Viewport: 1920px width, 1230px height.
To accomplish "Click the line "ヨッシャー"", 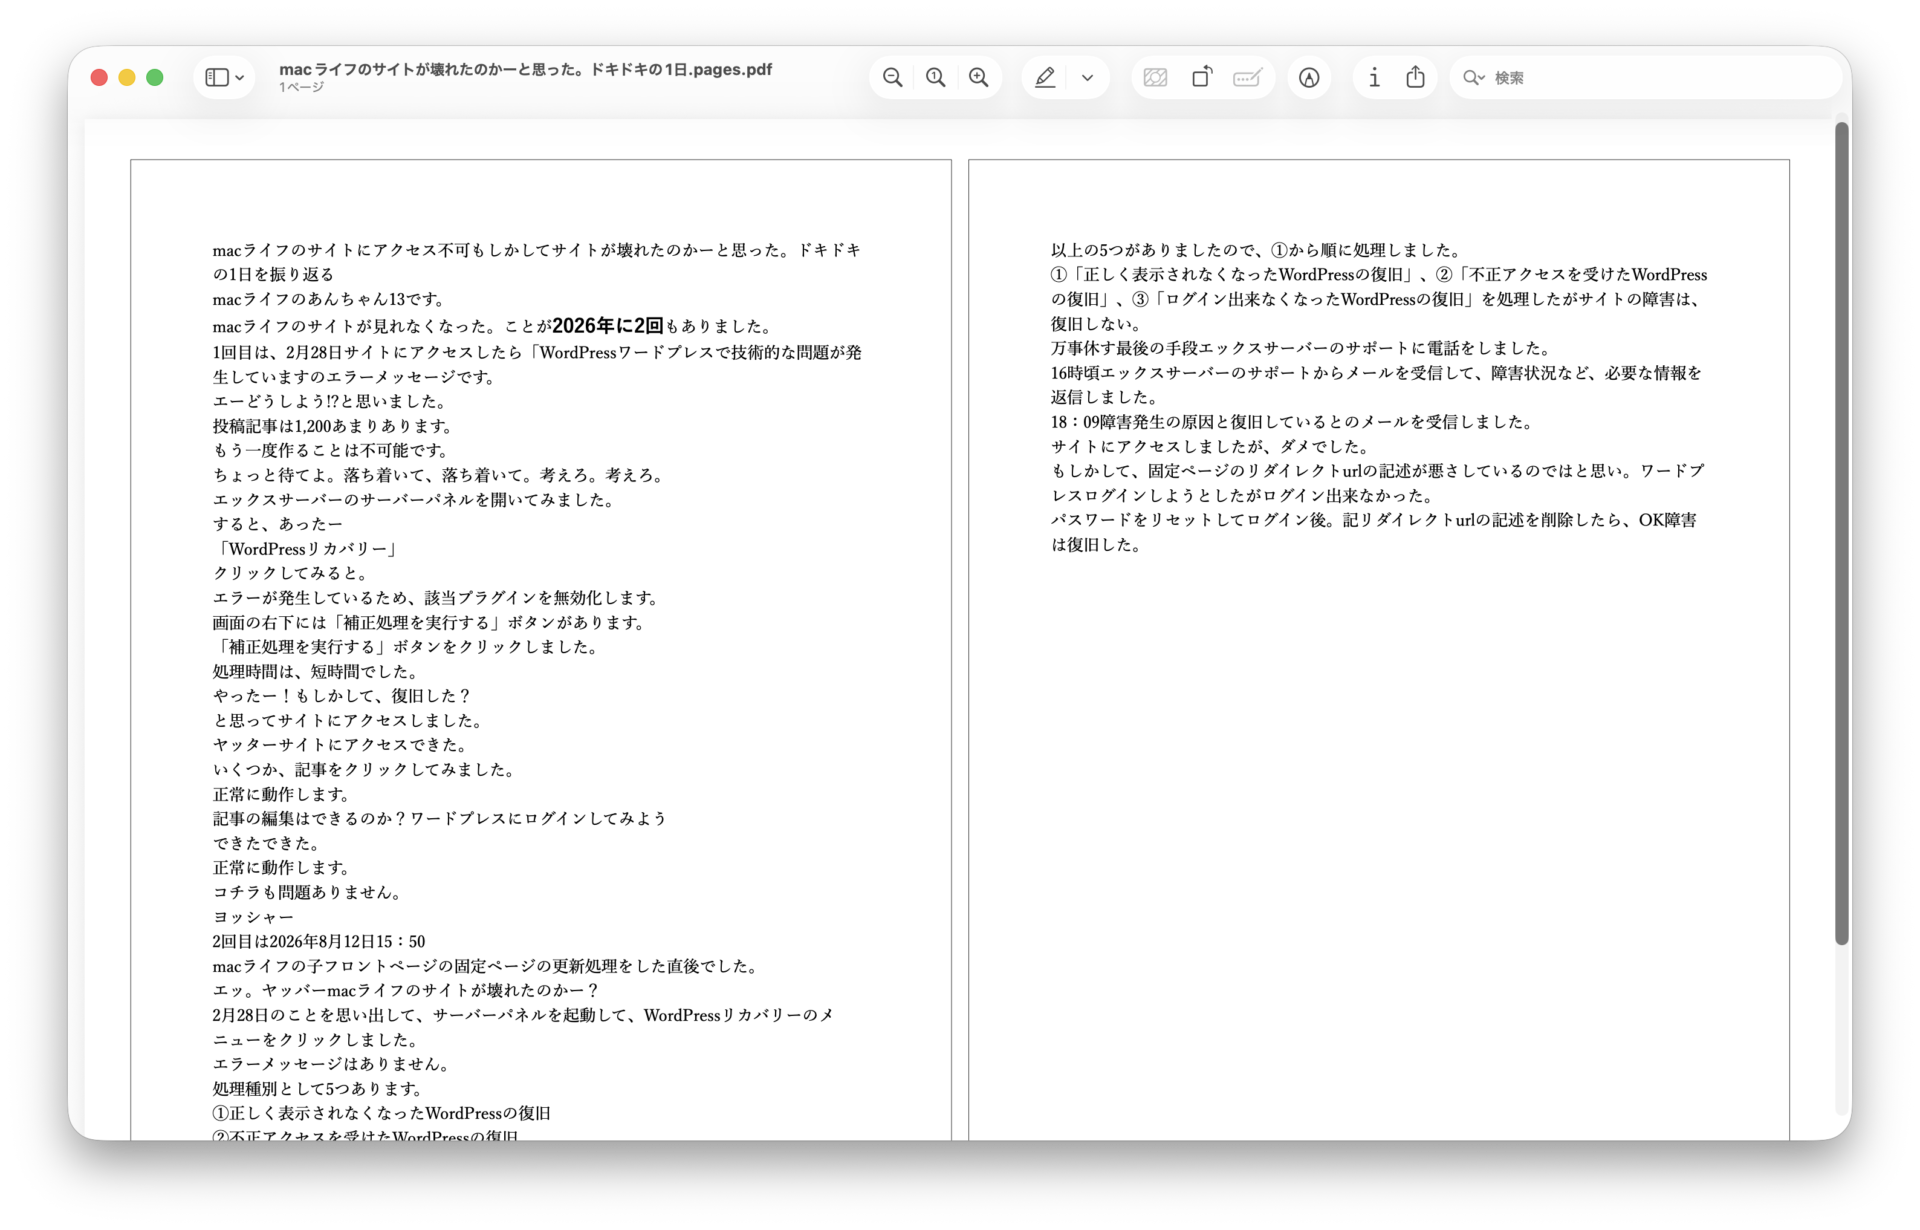I will (253, 917).
